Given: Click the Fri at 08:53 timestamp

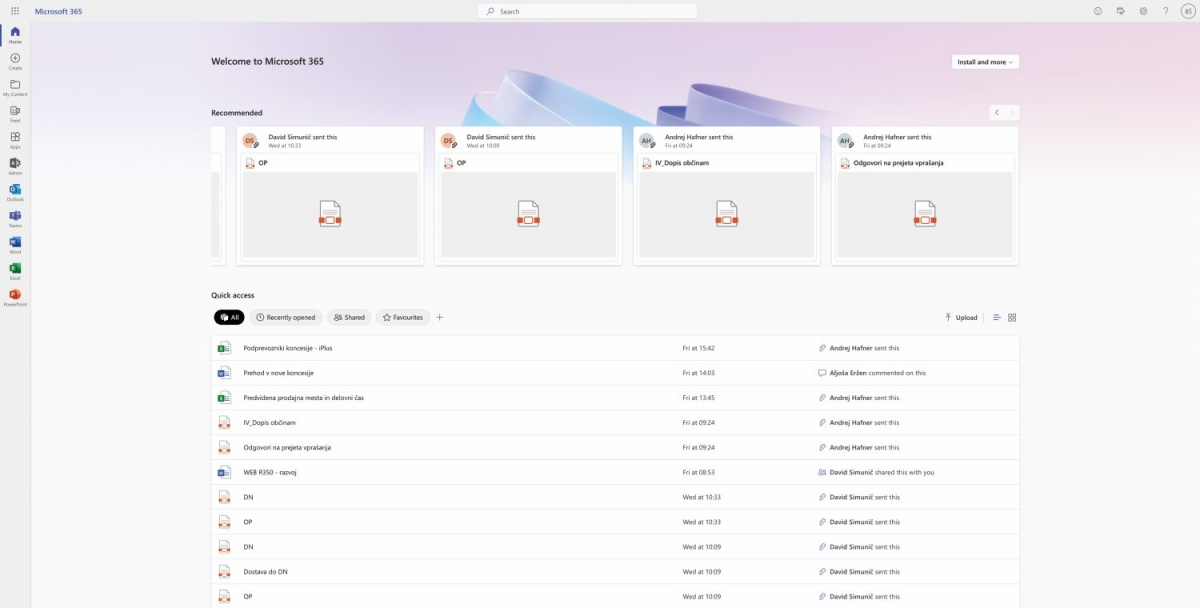Looking at the screenshot, I should tap(699, 472).
